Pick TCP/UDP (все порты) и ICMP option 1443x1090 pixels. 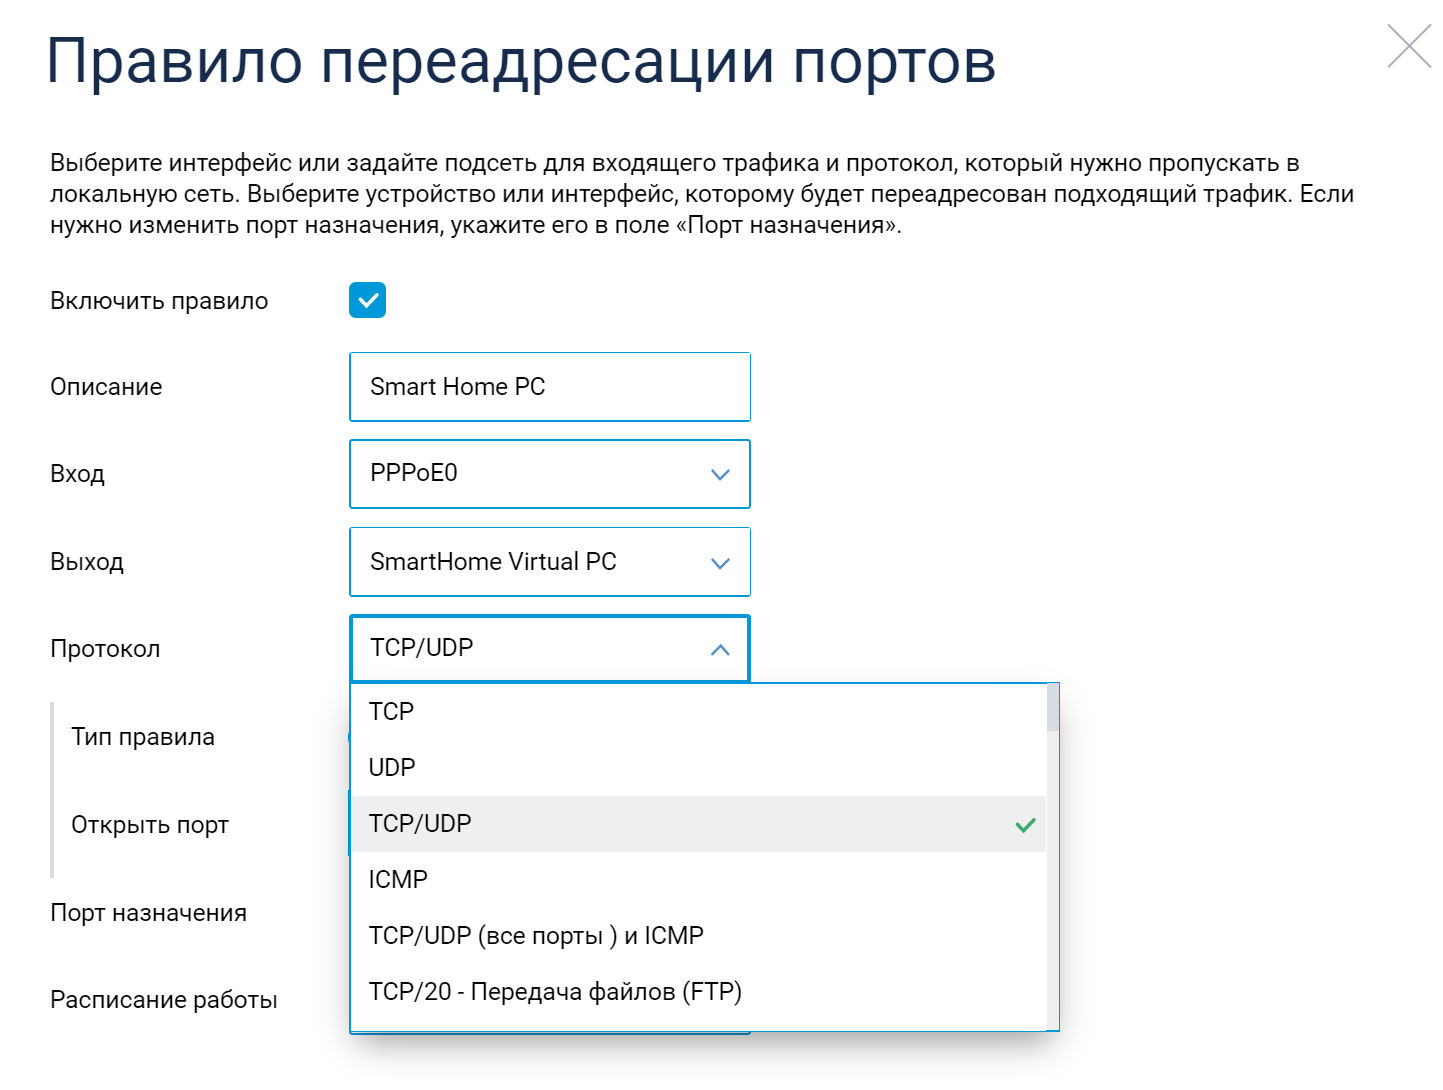[536, 936]
